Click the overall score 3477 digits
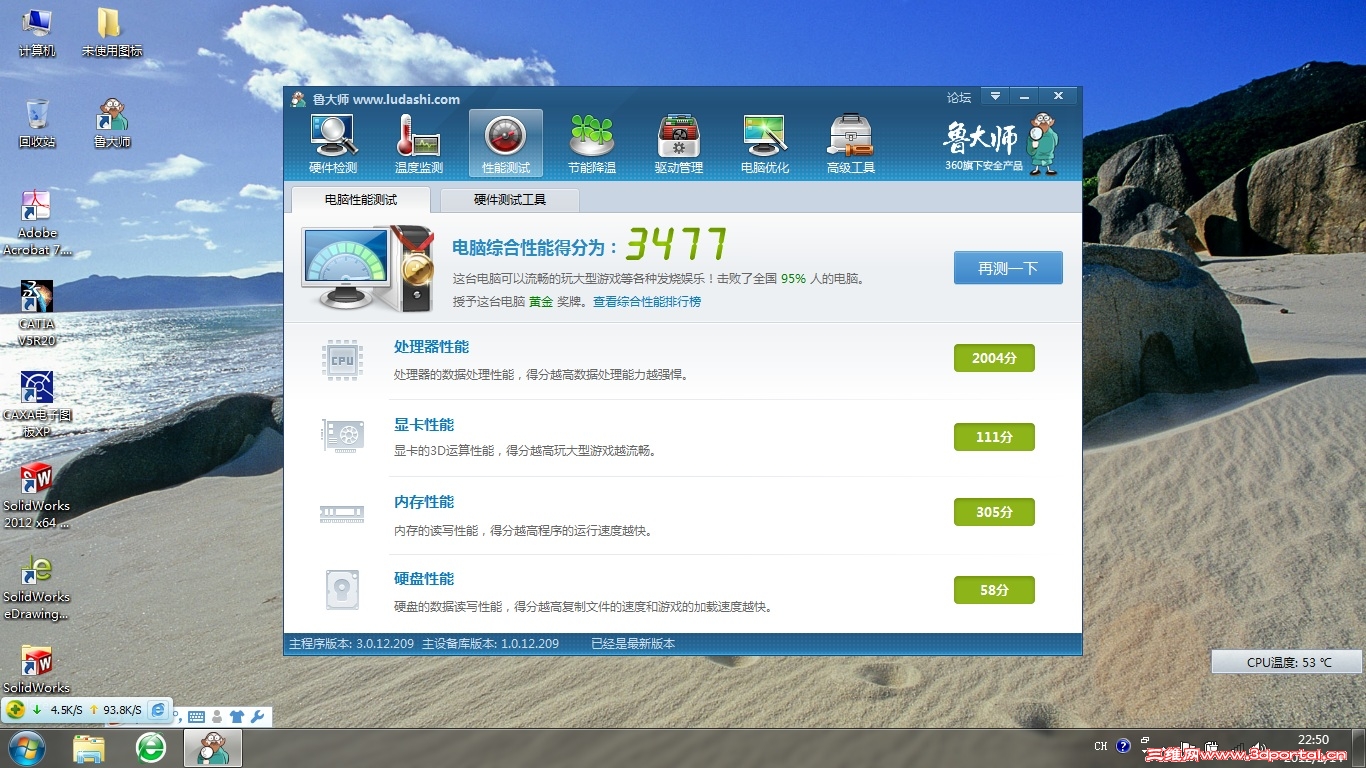 pos(676,244)
